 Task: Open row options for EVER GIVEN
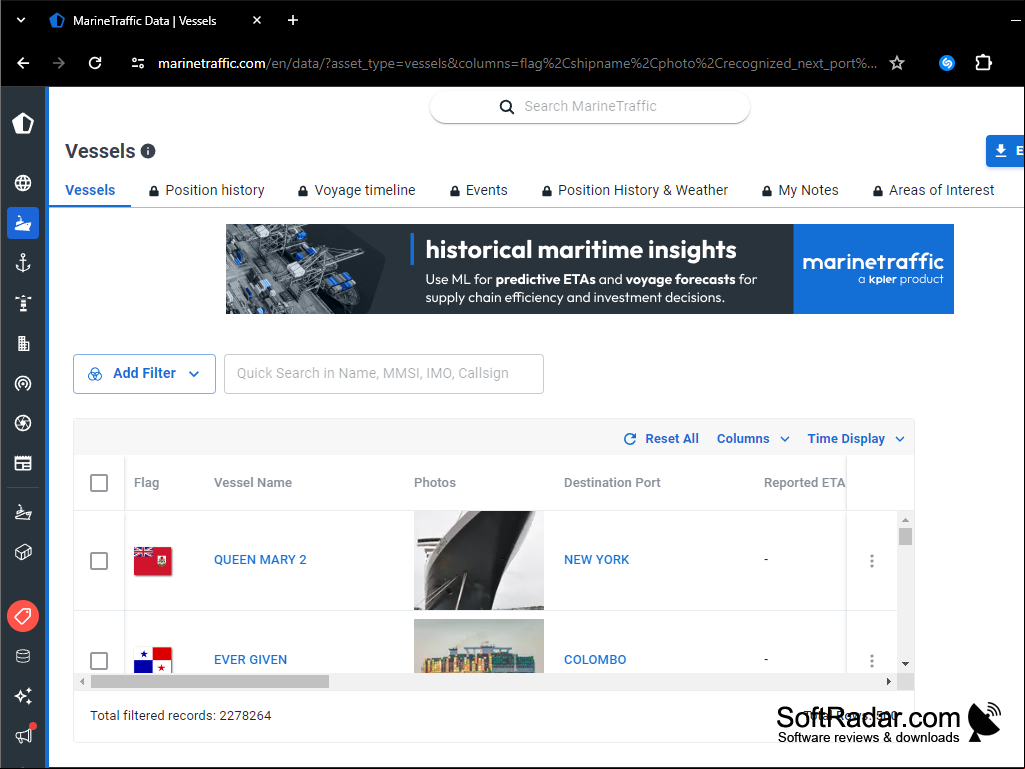[871, 660]
